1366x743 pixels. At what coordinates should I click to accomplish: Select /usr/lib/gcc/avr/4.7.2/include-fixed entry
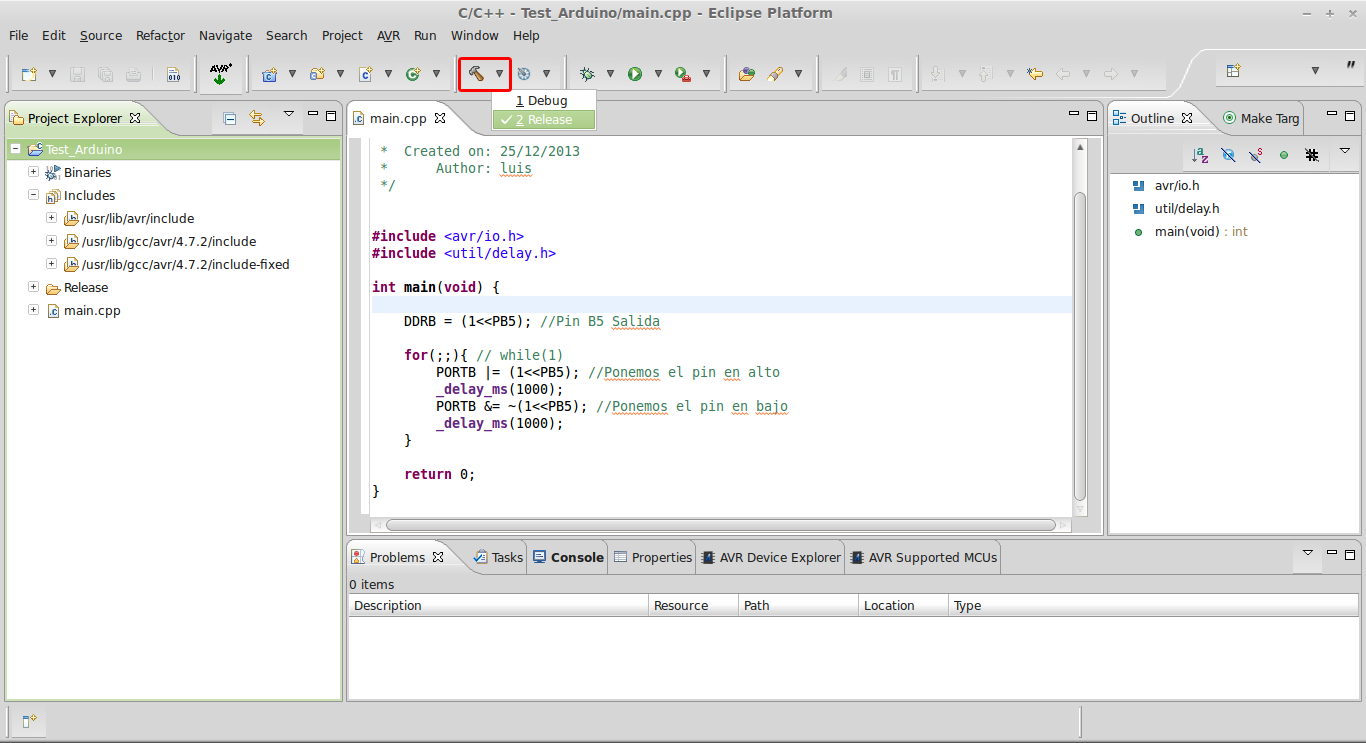(x=186, y=264)
